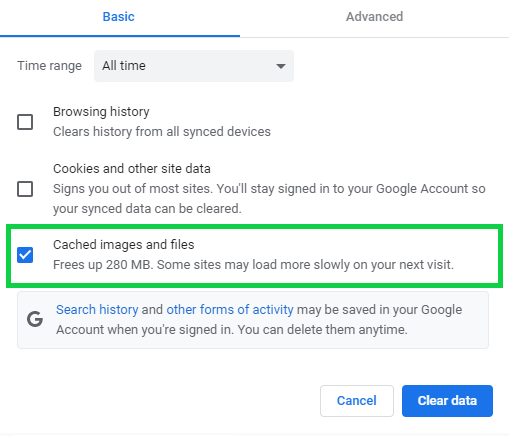
Task: Click the Time range dropdown arrow
Action: (281, 66)
